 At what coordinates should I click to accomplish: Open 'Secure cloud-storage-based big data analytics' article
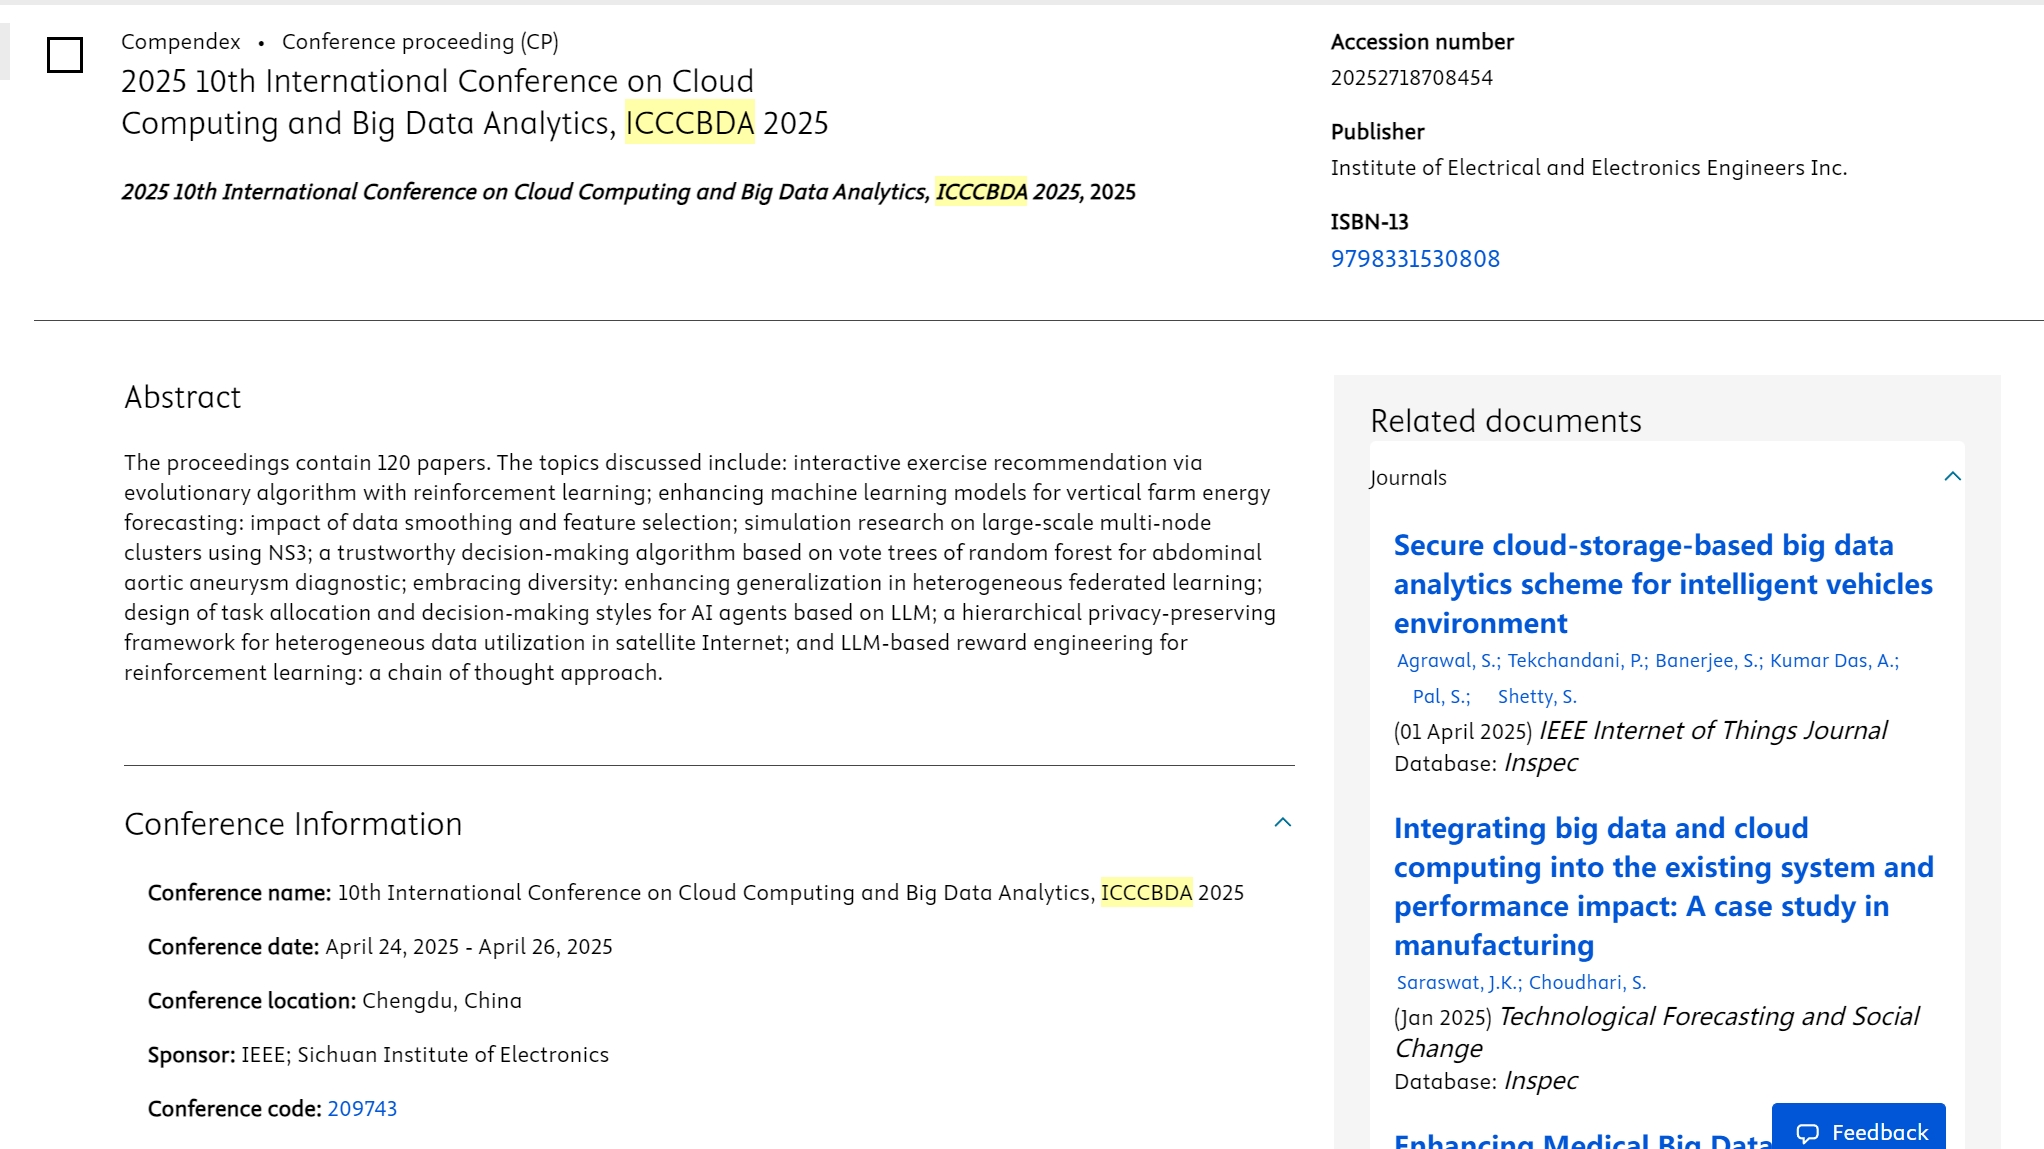point(1663,584)
